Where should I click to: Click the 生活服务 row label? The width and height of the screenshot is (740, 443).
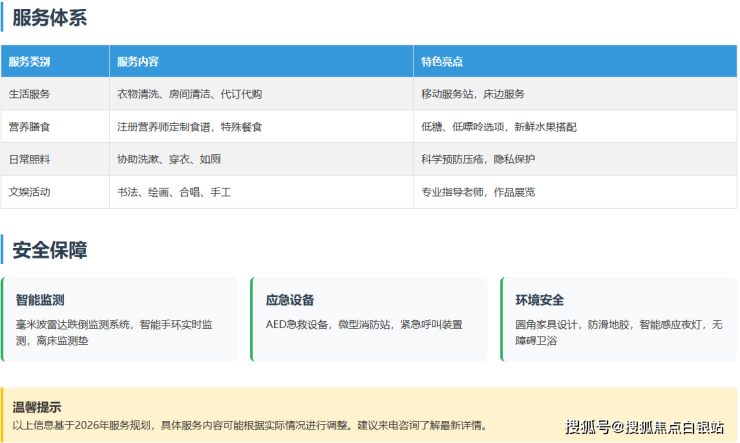(30, 94)
